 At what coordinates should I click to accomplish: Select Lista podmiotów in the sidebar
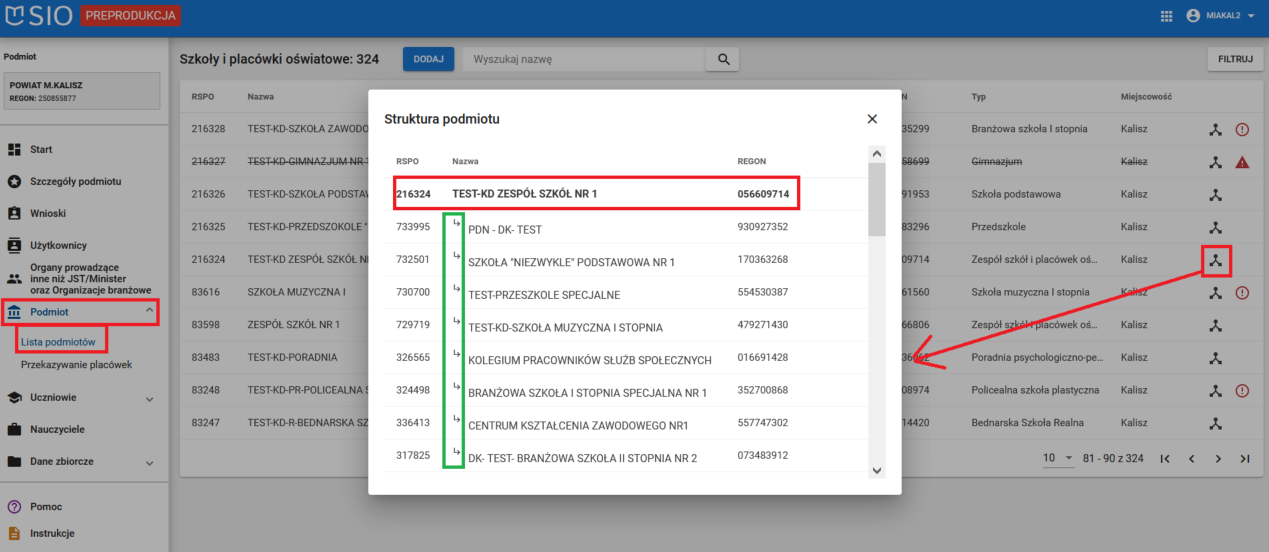tap(58, 342)
